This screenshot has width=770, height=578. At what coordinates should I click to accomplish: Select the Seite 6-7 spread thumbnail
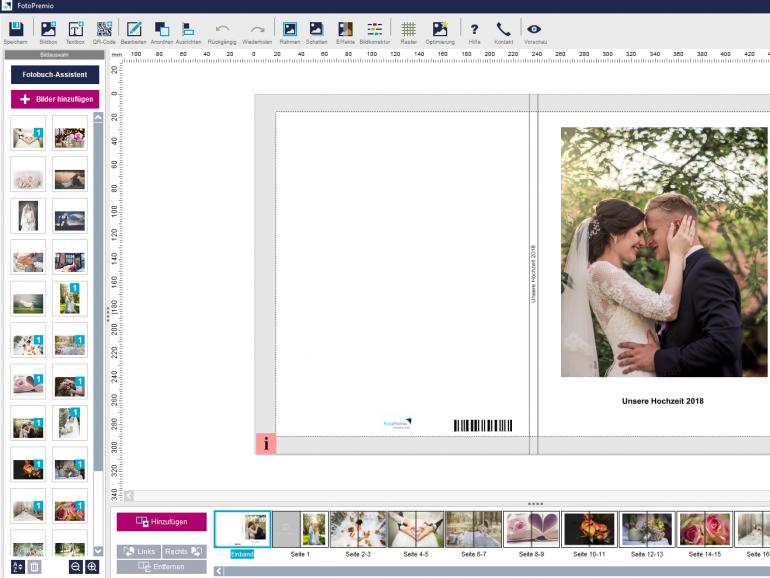click(x=473, y=529)
